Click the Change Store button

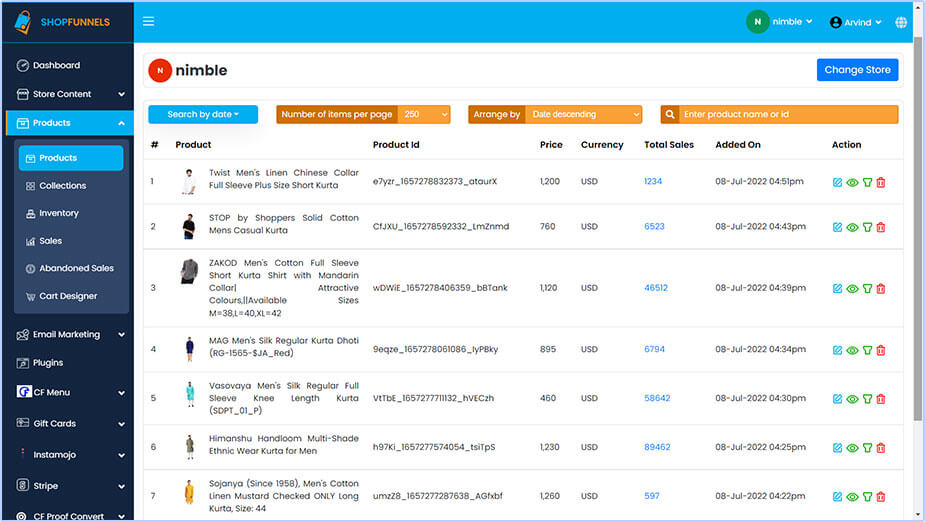coord(857,70)
